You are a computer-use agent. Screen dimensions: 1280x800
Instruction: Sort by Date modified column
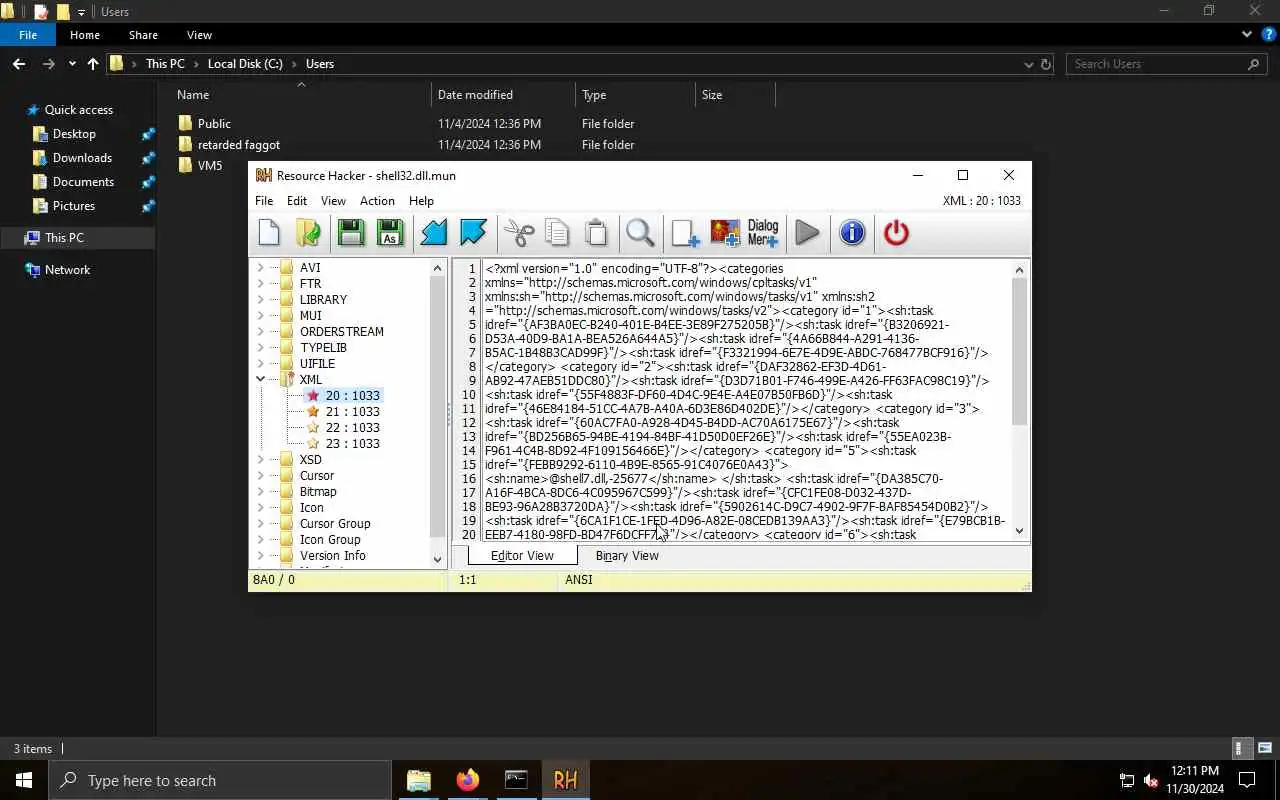click(x=475, y=95)
